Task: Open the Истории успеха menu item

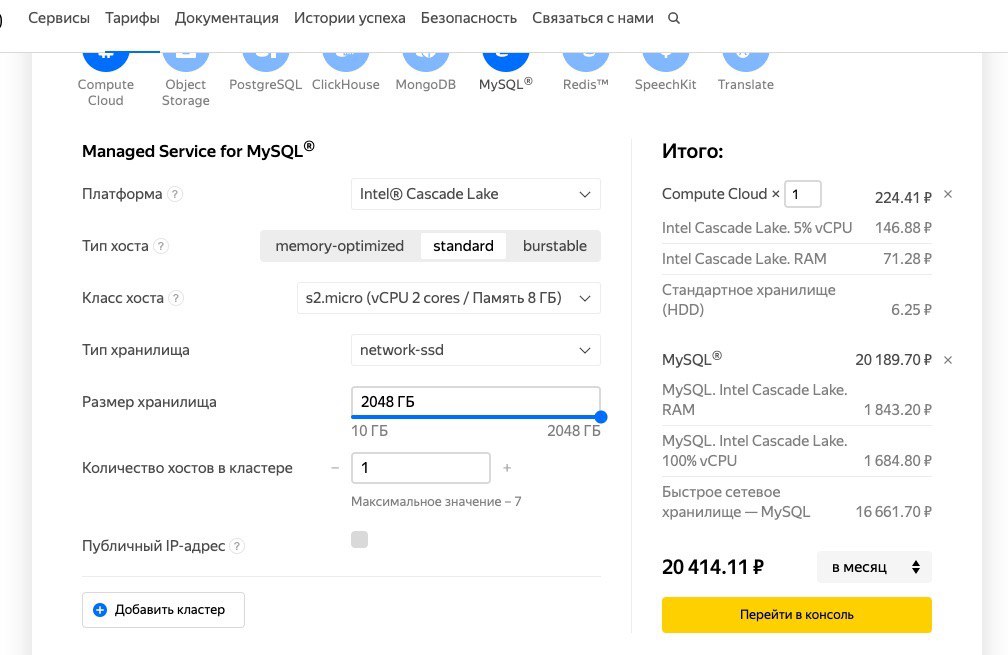Action: pos(350,18)
